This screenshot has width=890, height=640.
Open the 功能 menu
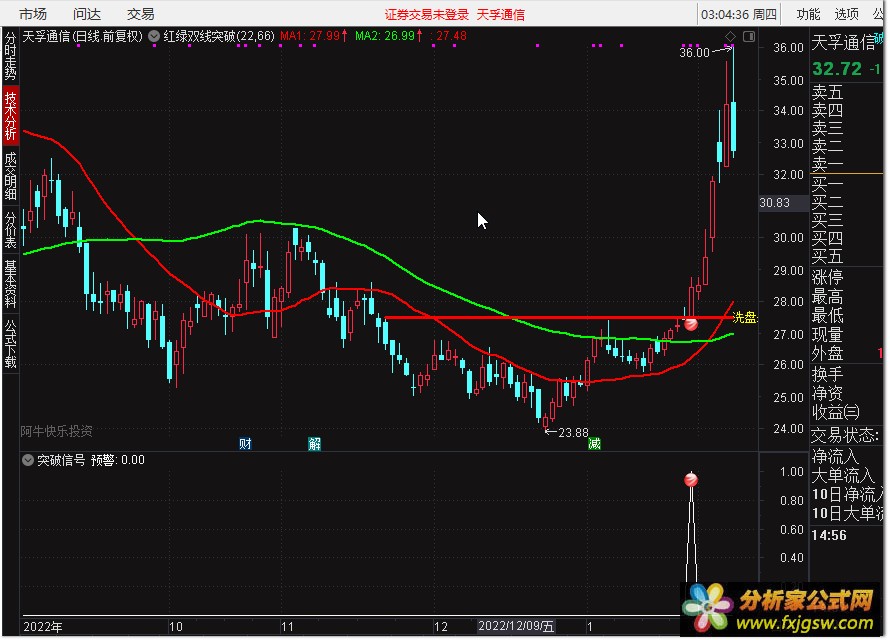pyautogui.click(x=808, y=14)
